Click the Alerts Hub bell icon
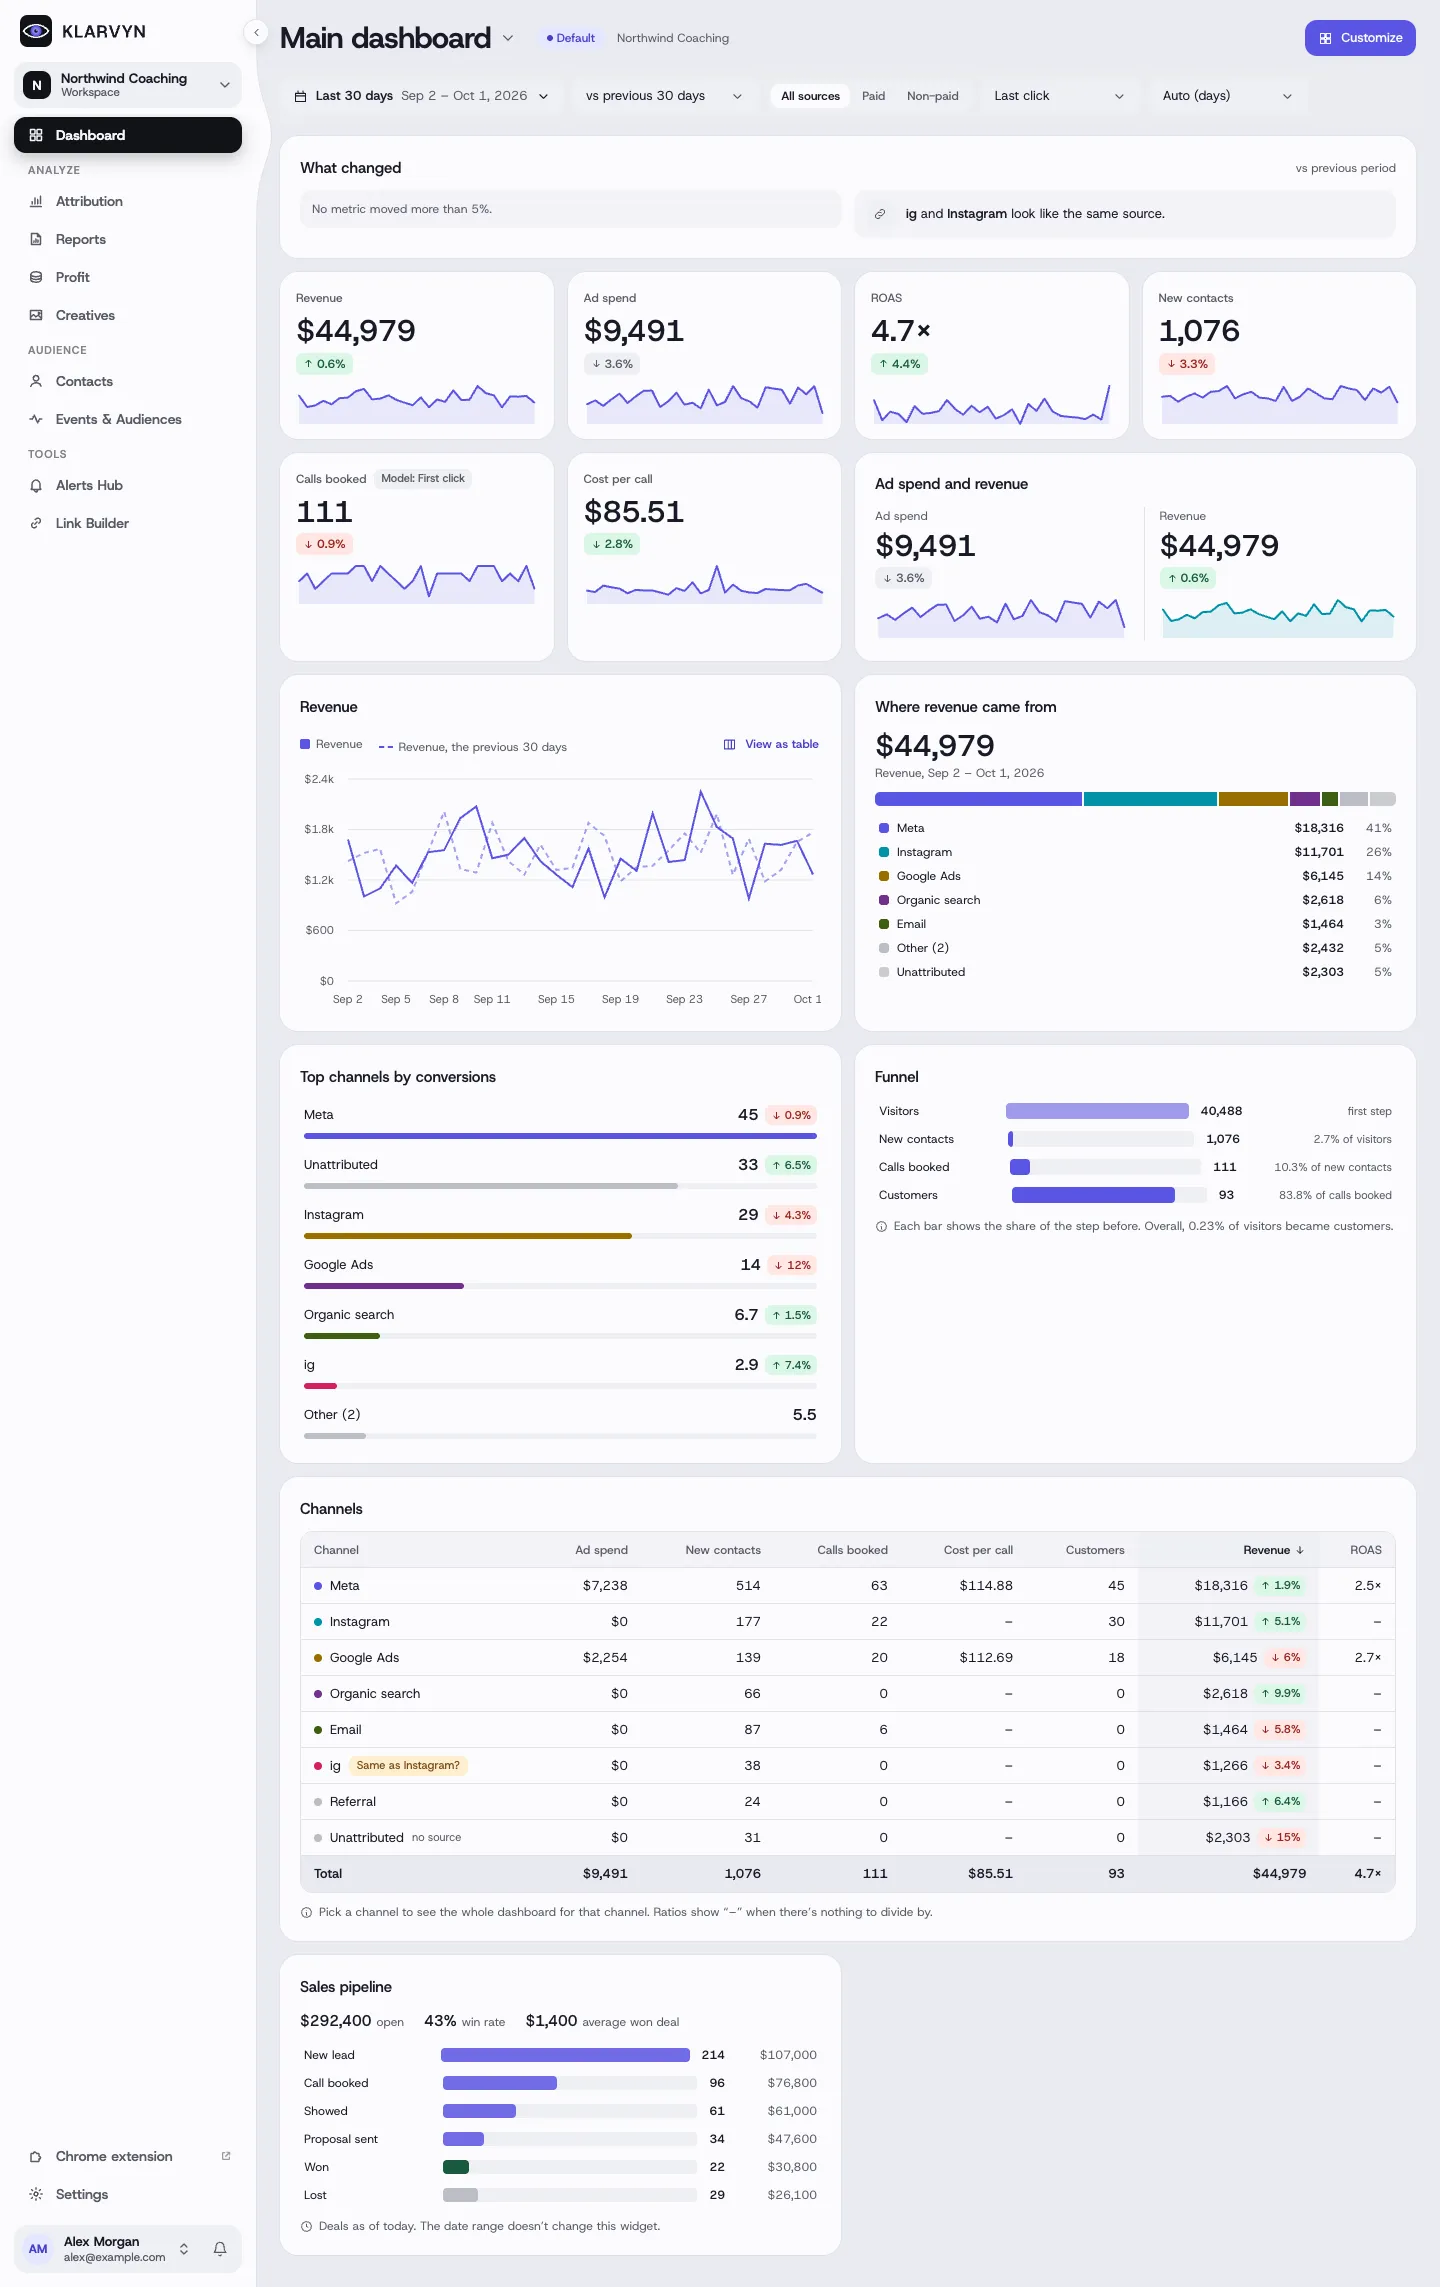Viewport: 1440px width, 2287px height. (36, 485)
